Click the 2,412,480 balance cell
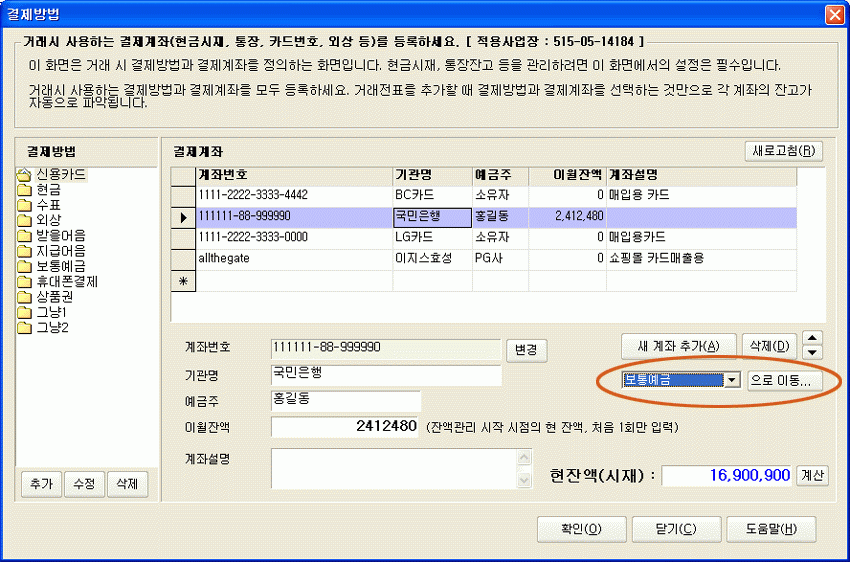The image size is (850, 562). point(568,217)
